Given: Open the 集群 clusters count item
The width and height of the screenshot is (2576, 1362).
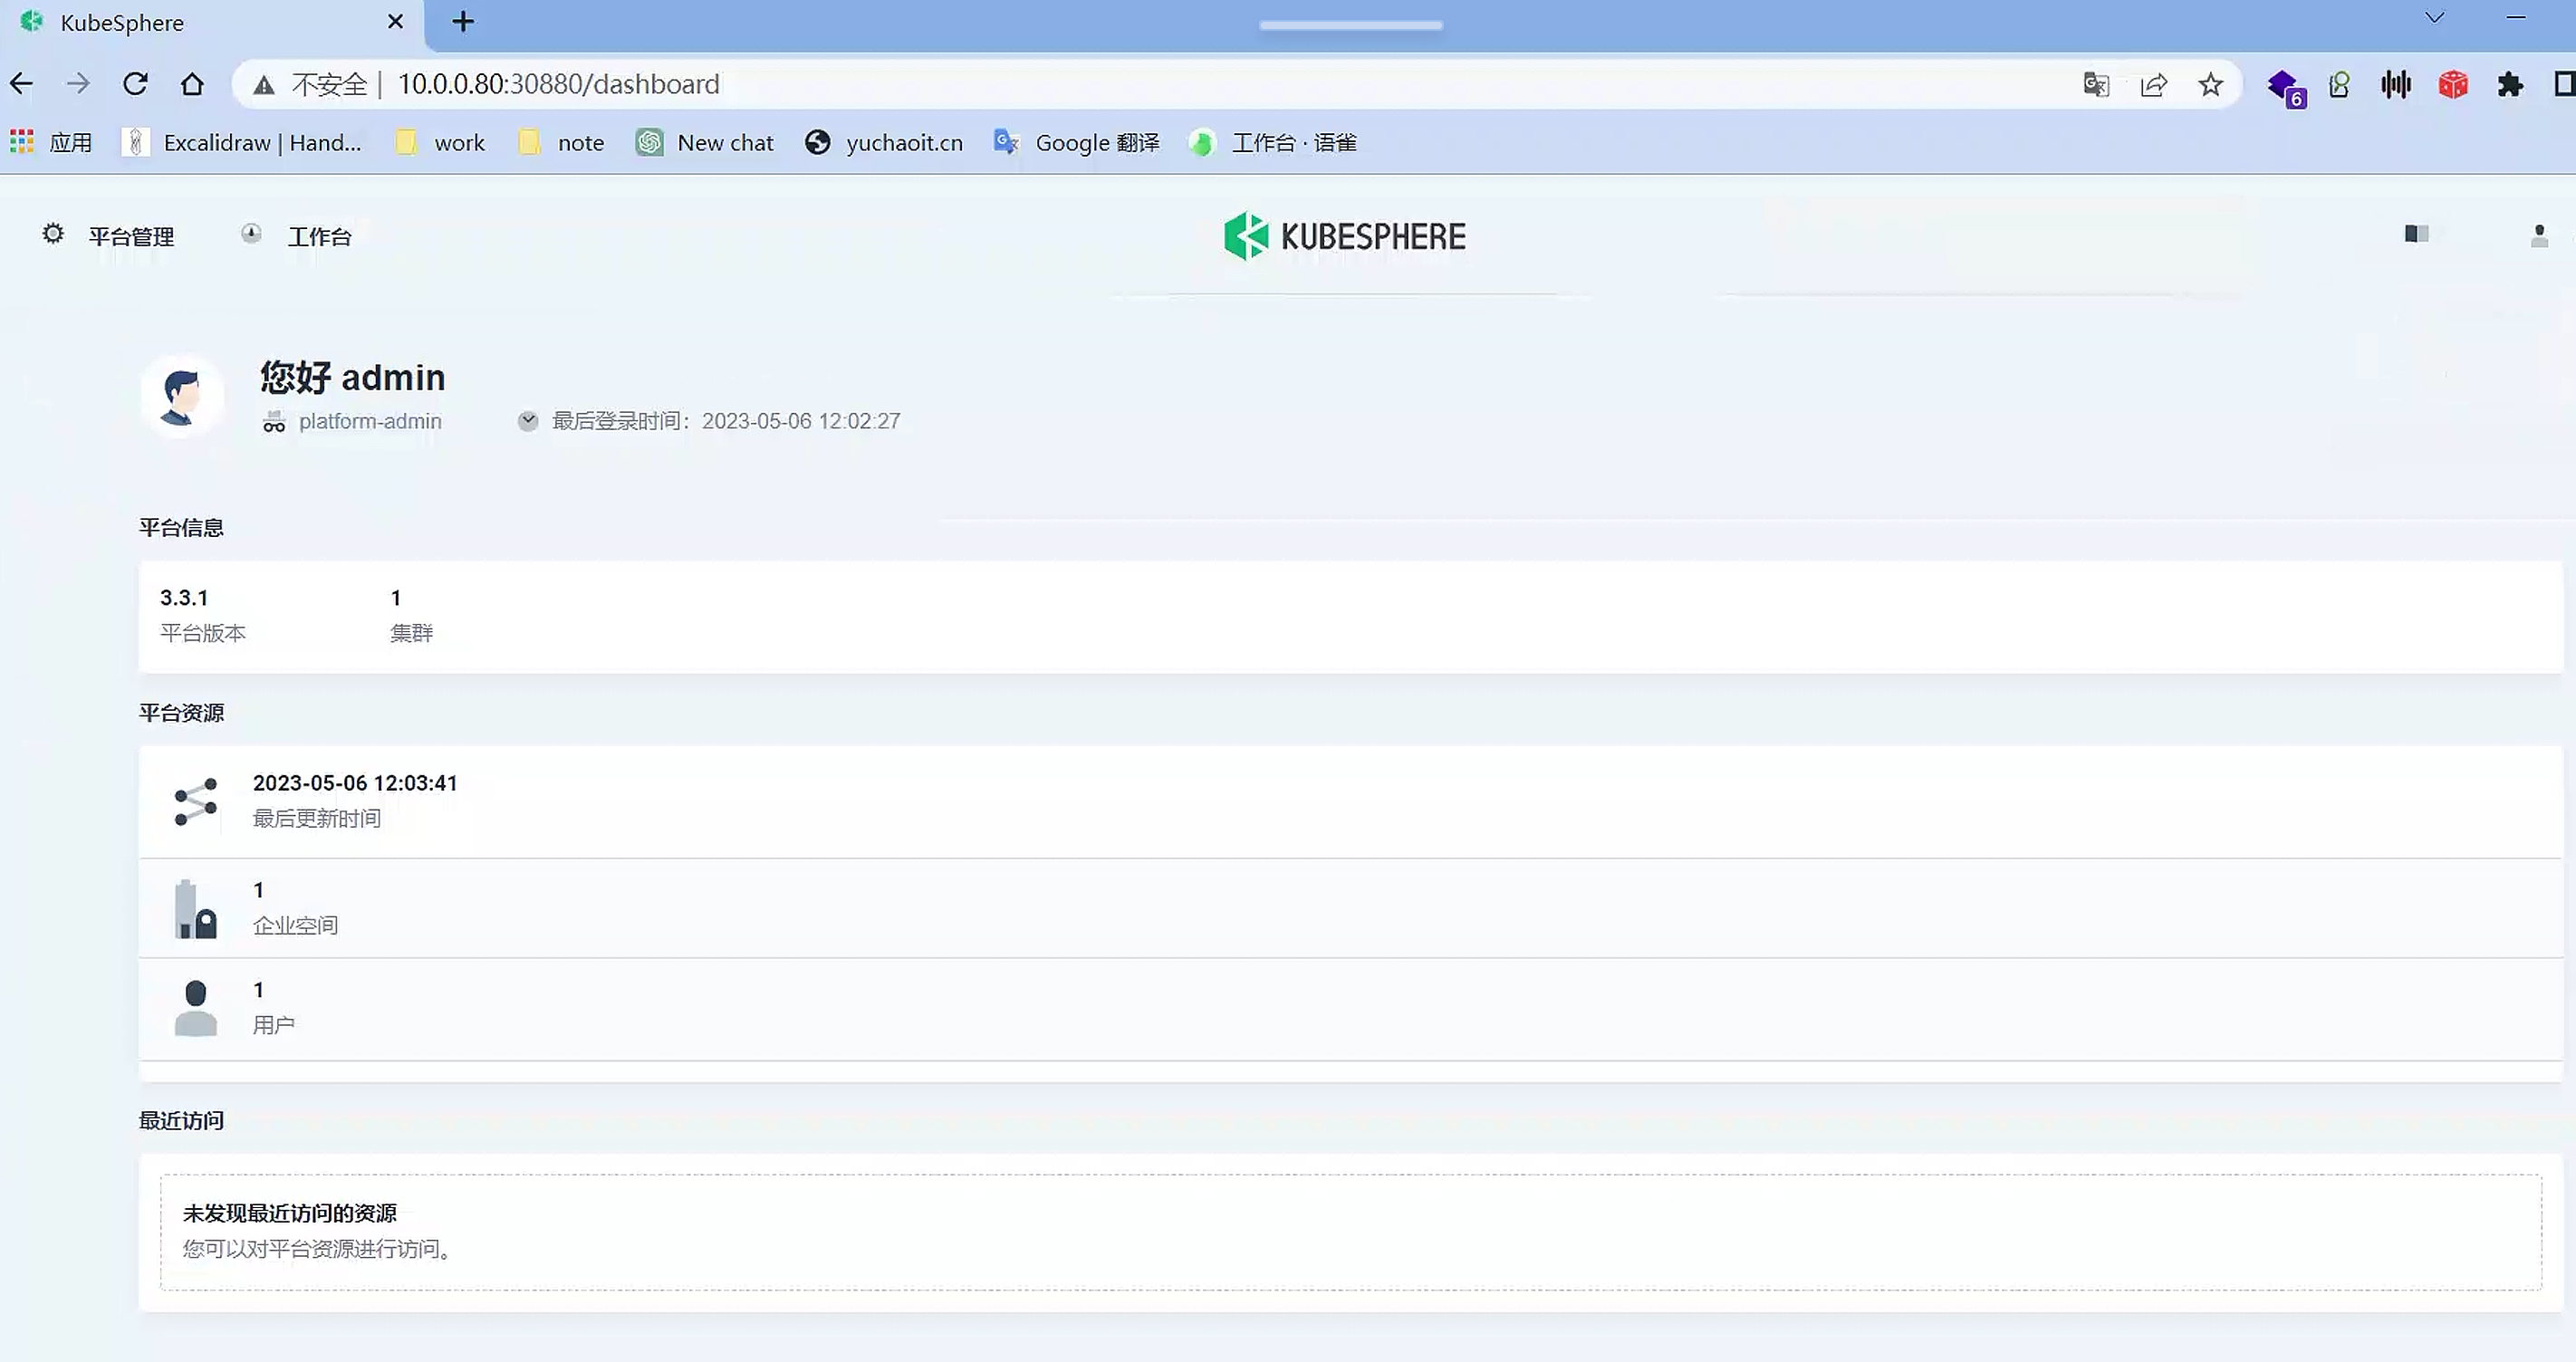Looking at the screenshot, I should (410, 614).
